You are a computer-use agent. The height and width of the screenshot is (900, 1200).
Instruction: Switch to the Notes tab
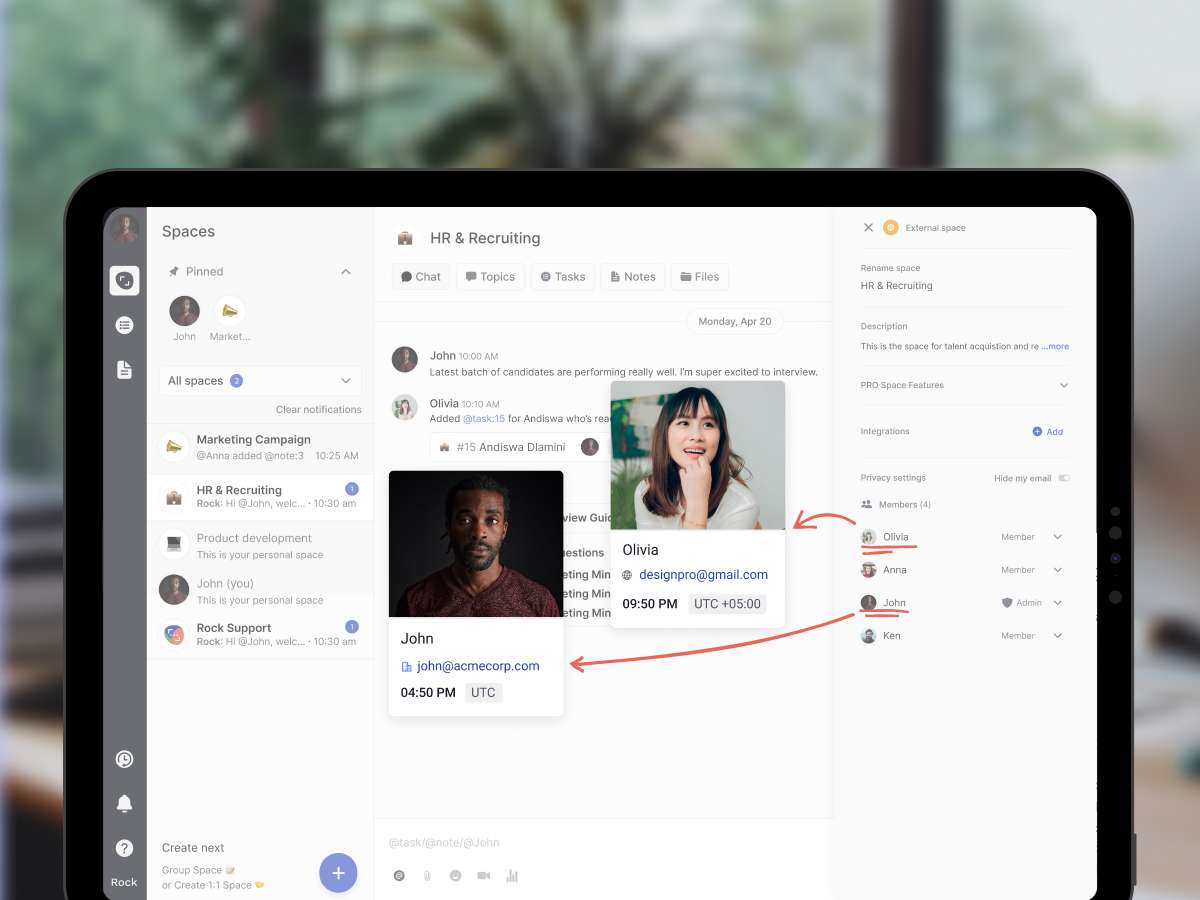click(633, 277)
